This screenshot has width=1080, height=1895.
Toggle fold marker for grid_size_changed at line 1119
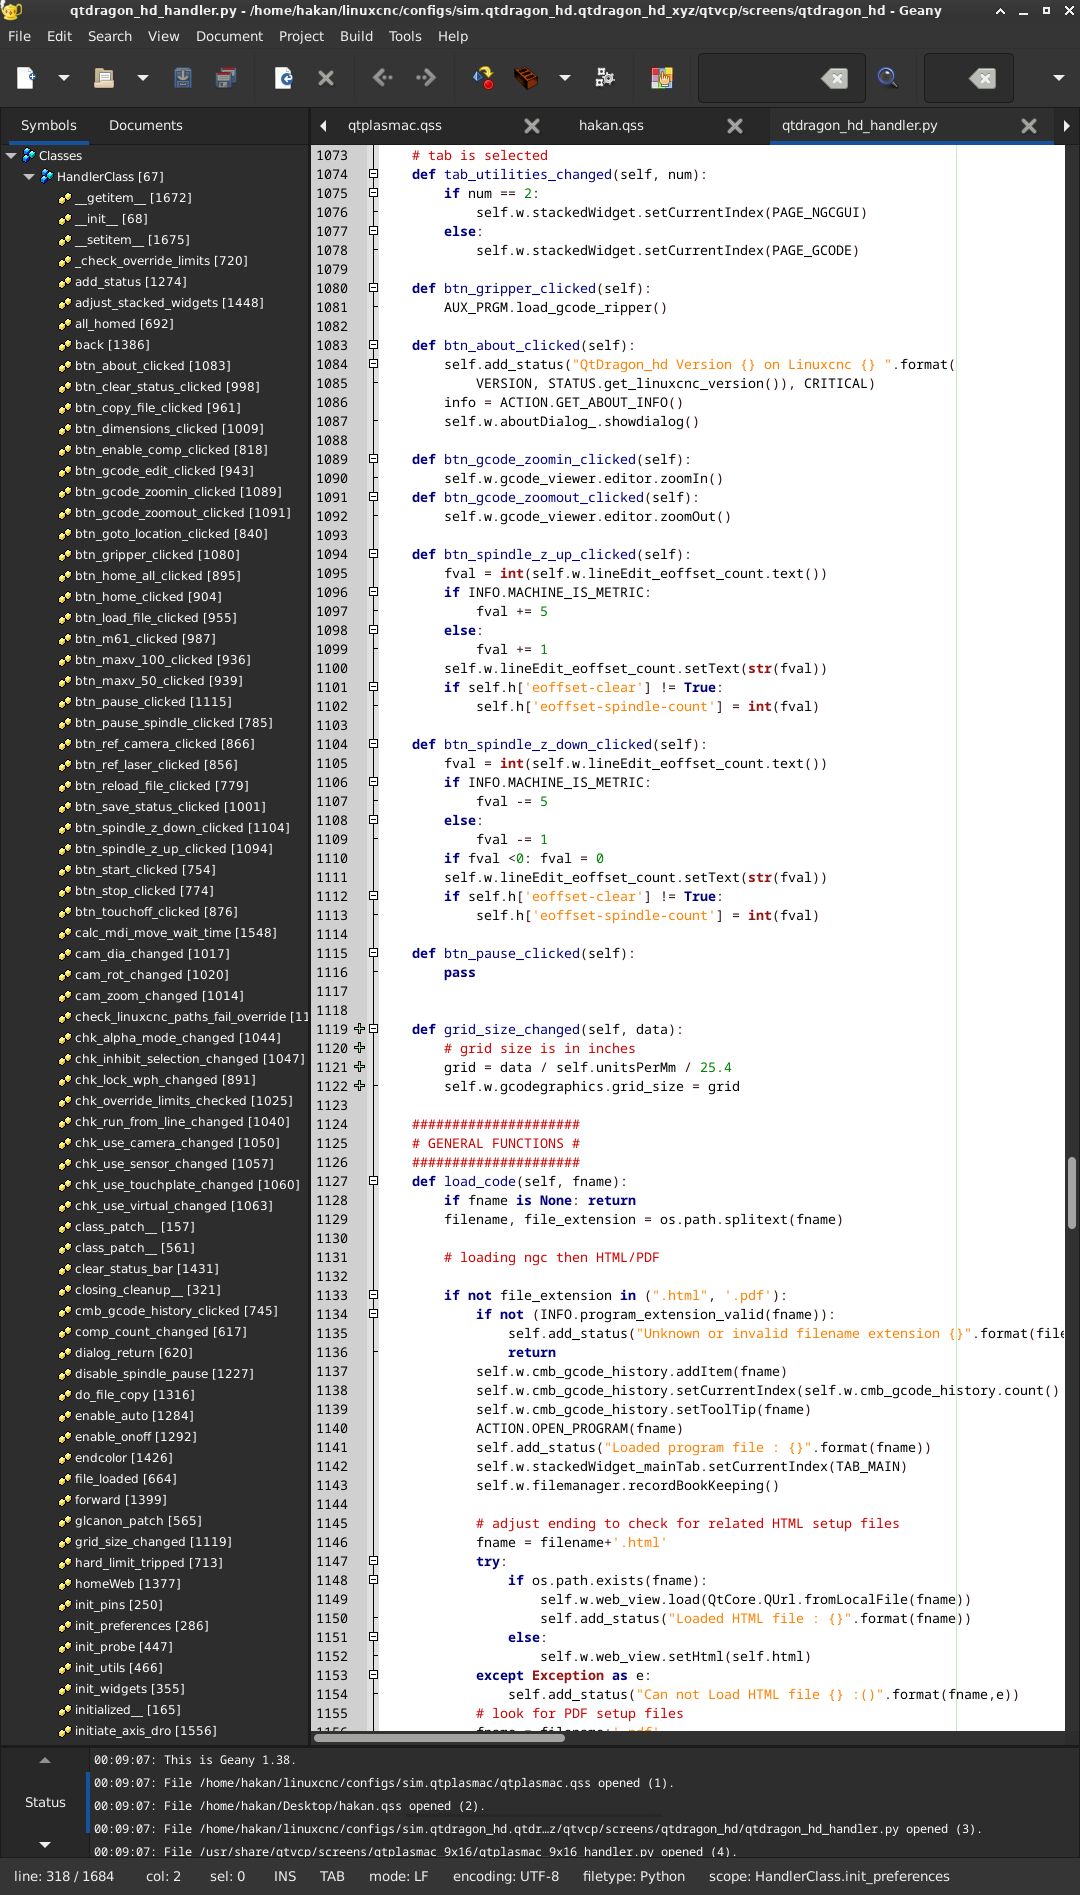[x=373, y=1029]
